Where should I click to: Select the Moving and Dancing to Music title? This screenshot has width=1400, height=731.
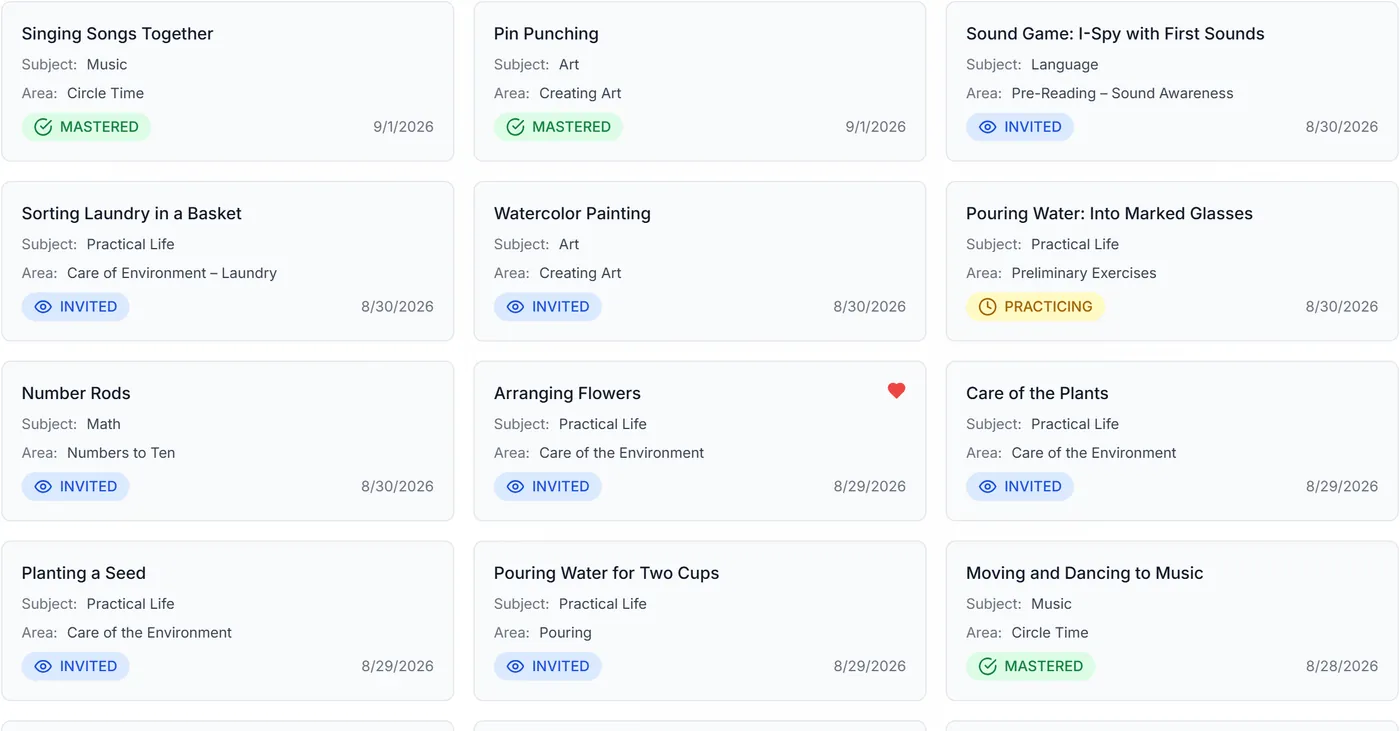pyautogui.click(x=1085, y=574)
